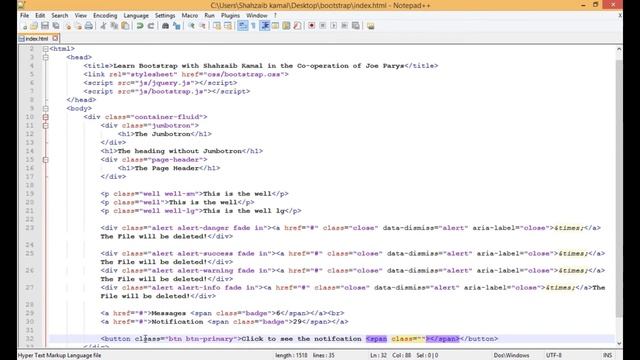Click the Paste clipboard icon
Screen dimensions: 640x360
[x=125, y=26]
